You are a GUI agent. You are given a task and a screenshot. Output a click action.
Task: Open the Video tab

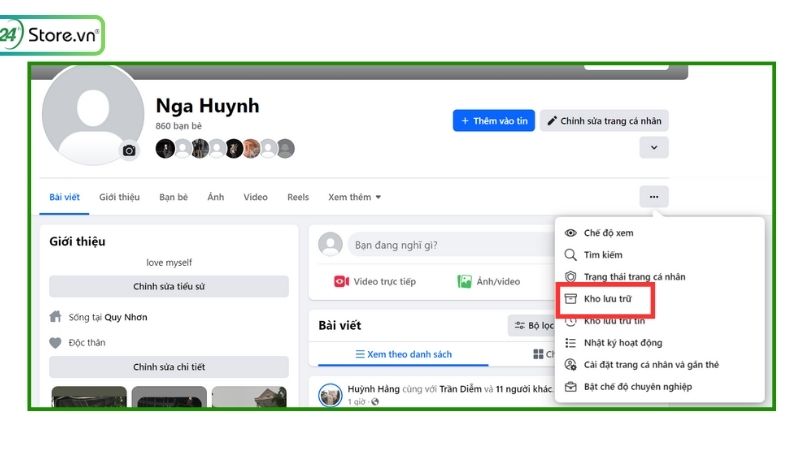pos(256,197)
